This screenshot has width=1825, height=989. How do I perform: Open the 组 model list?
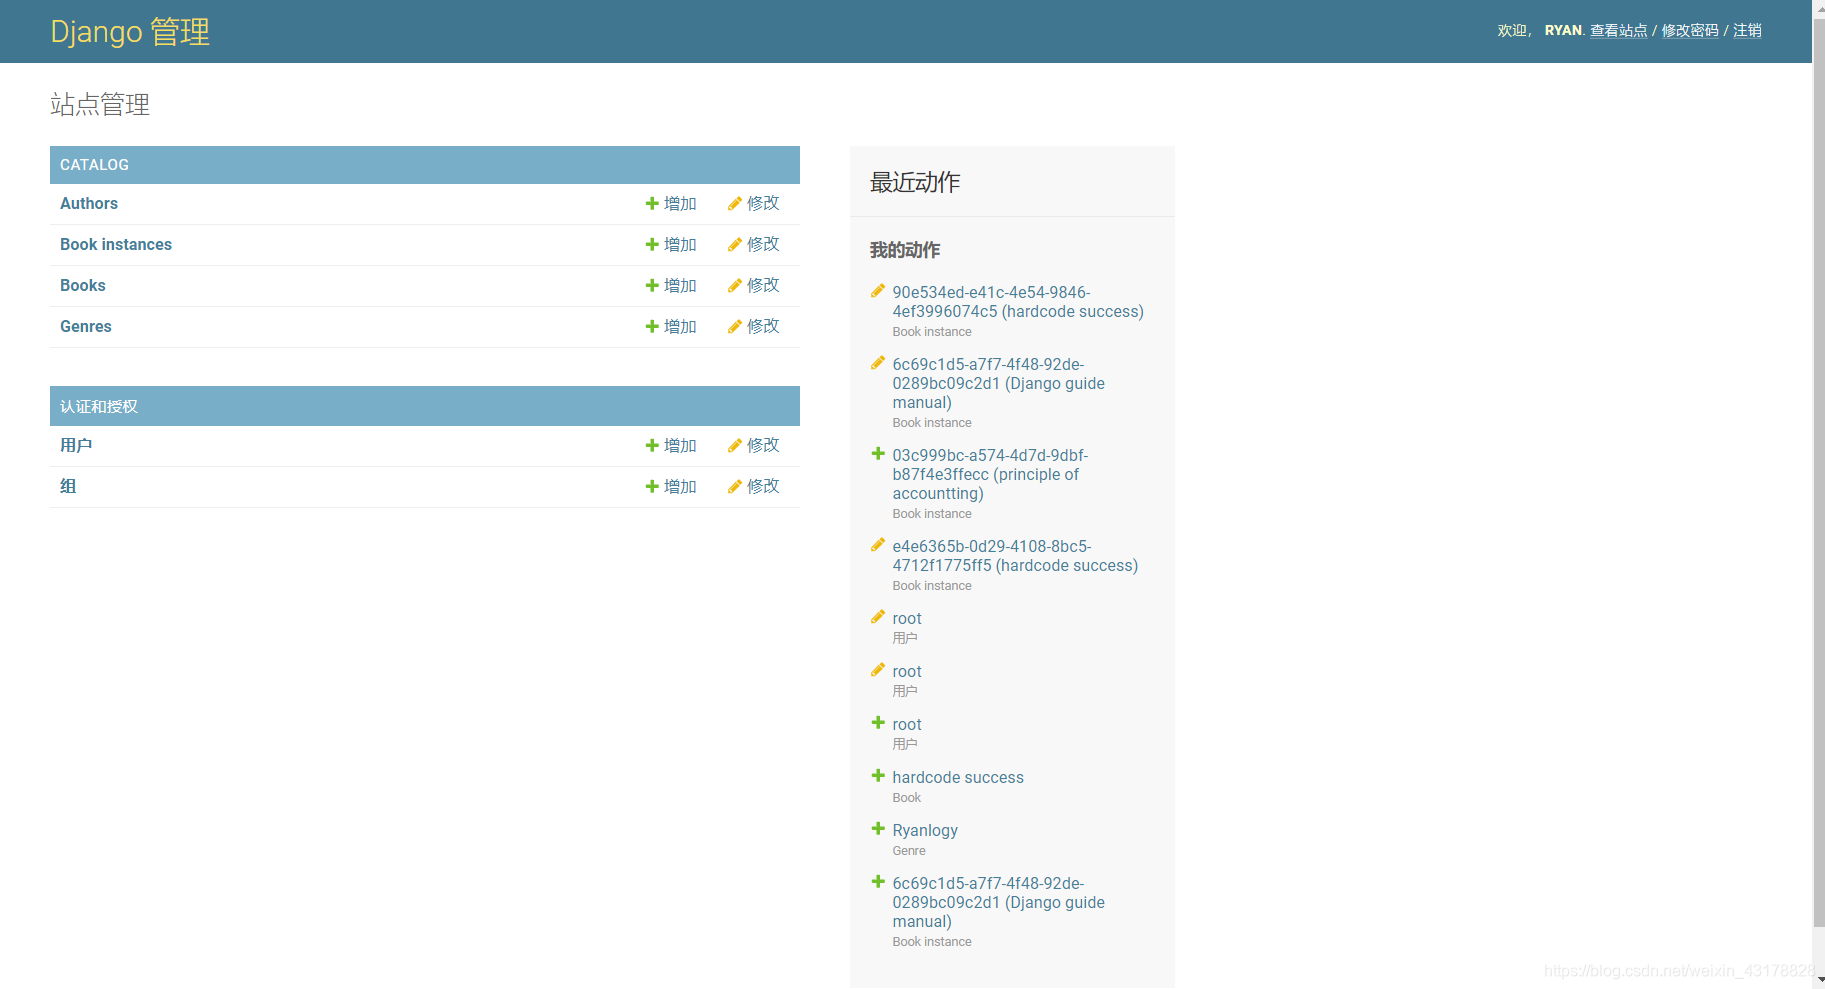click(x=68, y=486)
